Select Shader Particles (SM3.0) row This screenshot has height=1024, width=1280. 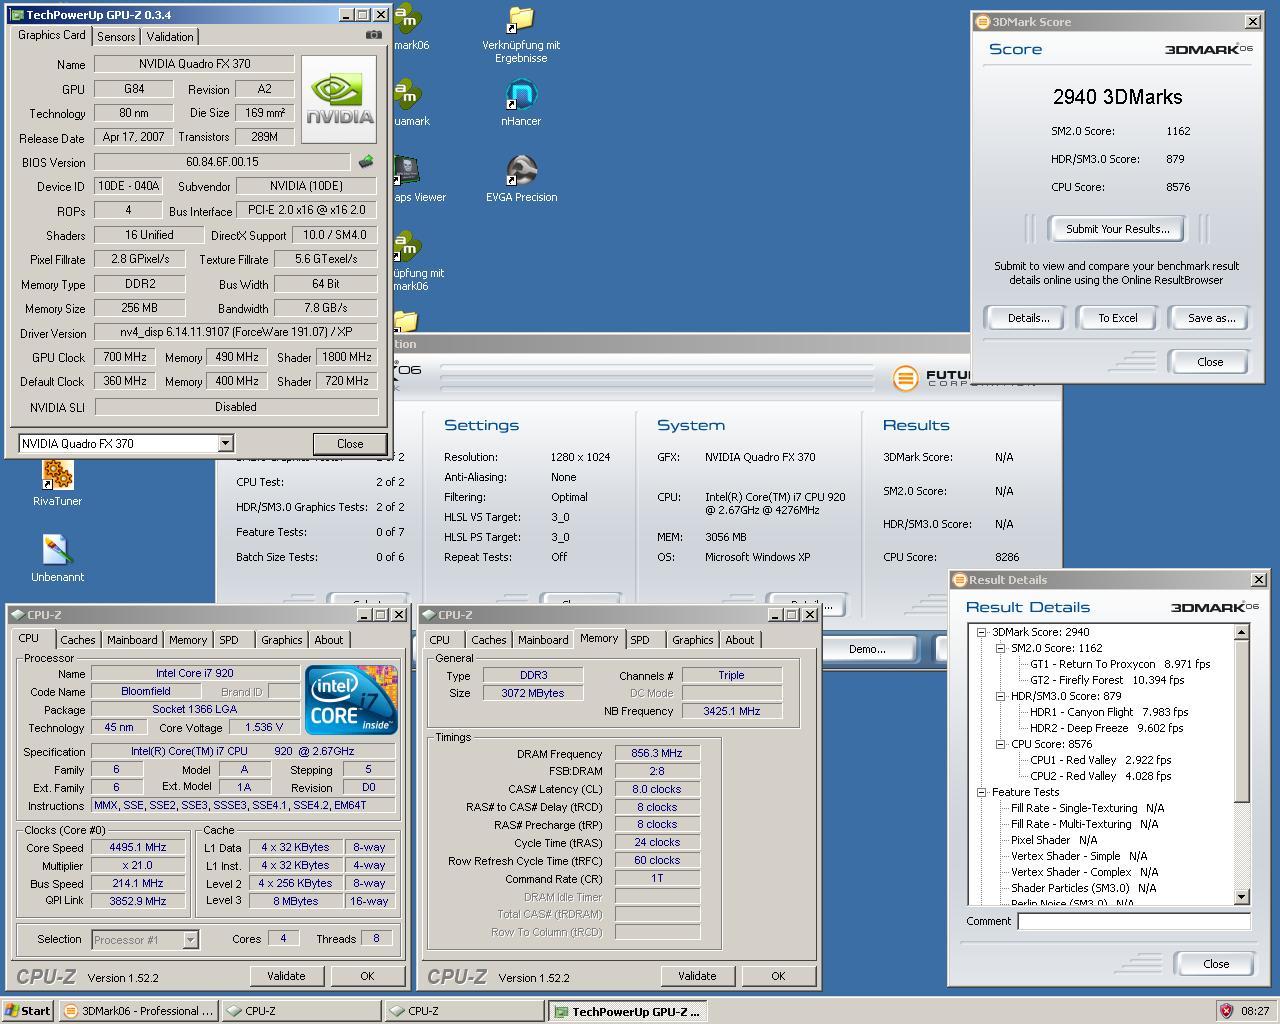1083,888
